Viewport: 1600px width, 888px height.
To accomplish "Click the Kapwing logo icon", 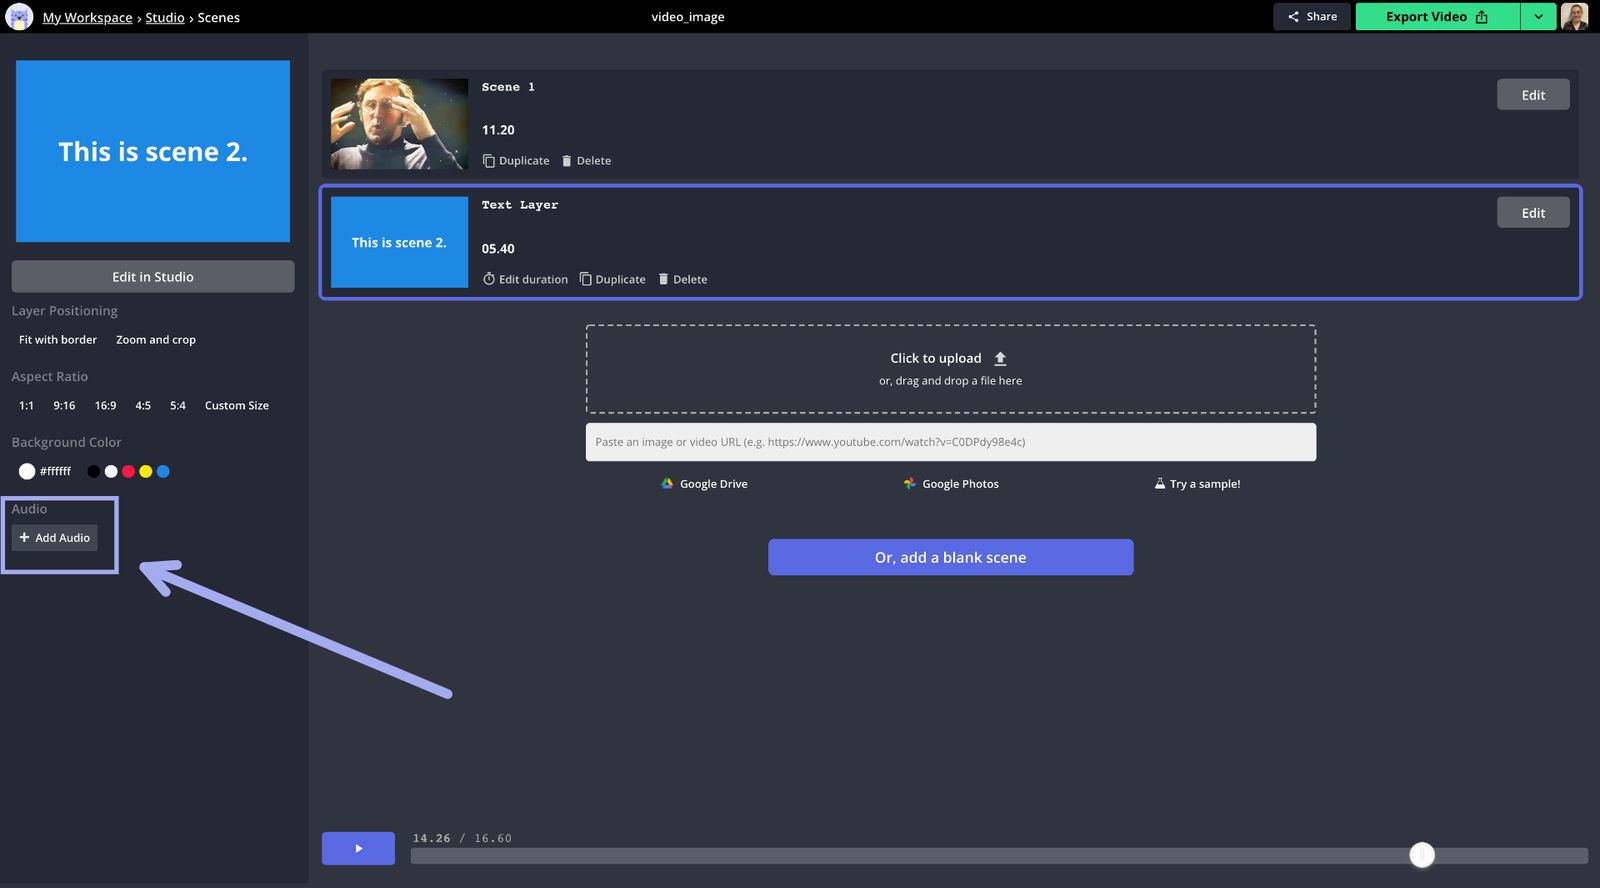I will click(19, 17).
